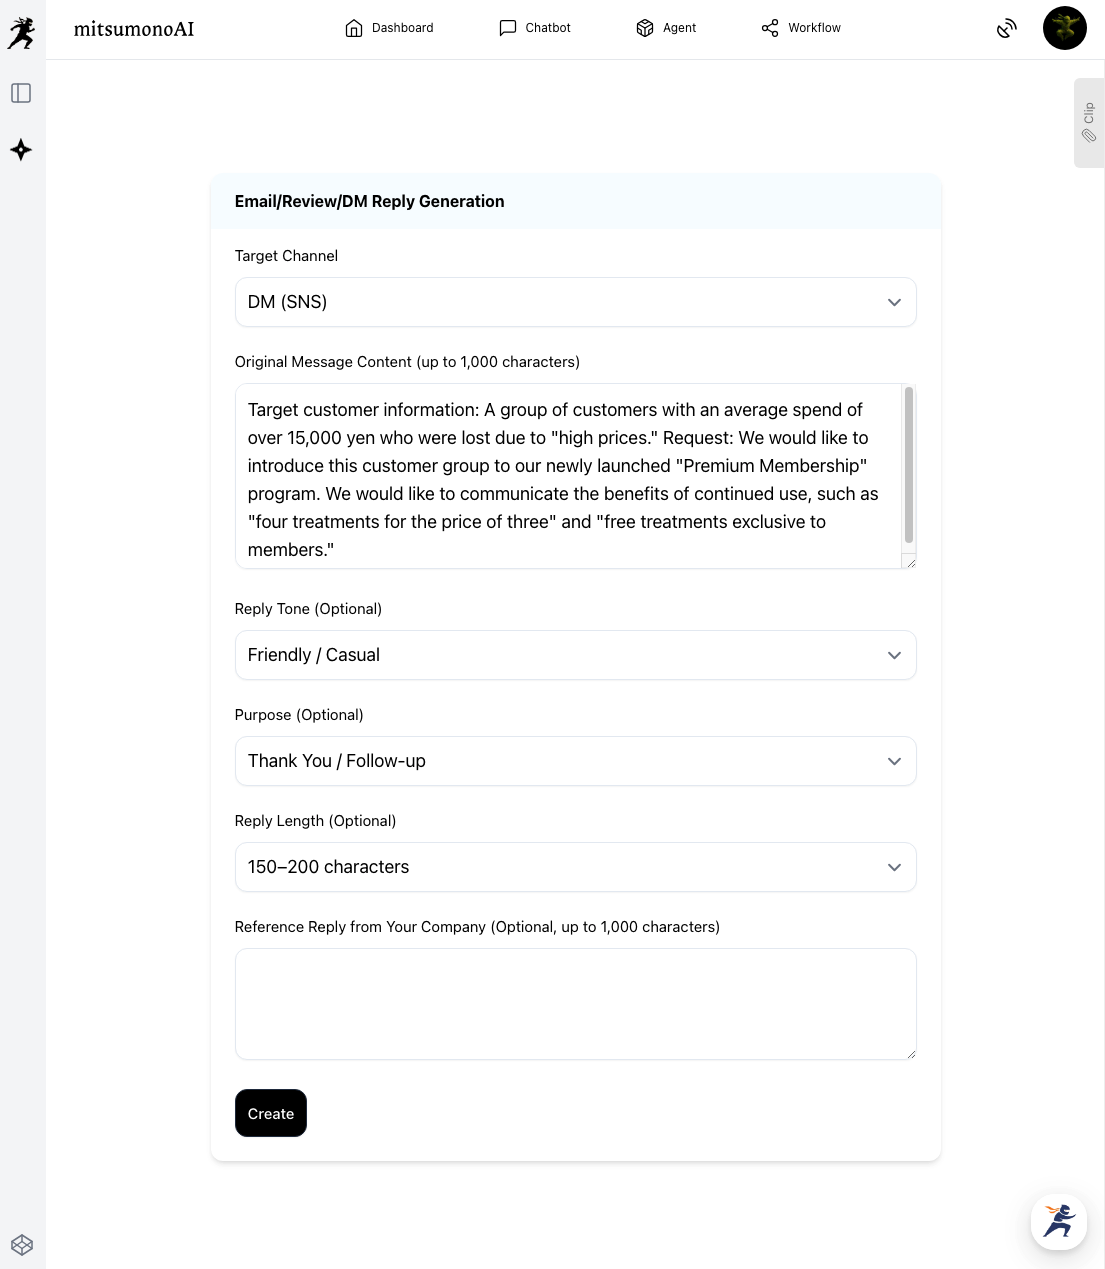Expand the Target Channel dropdown
This screenshot has height=1269, width=1105.
[575, 302]
